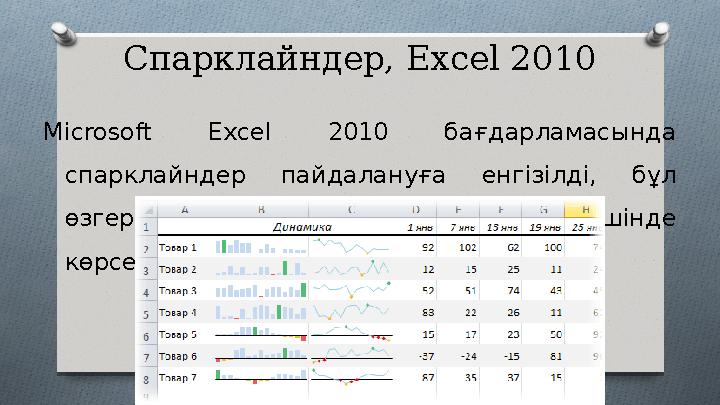Select the 'Товар 1' cell

[178, 248]
